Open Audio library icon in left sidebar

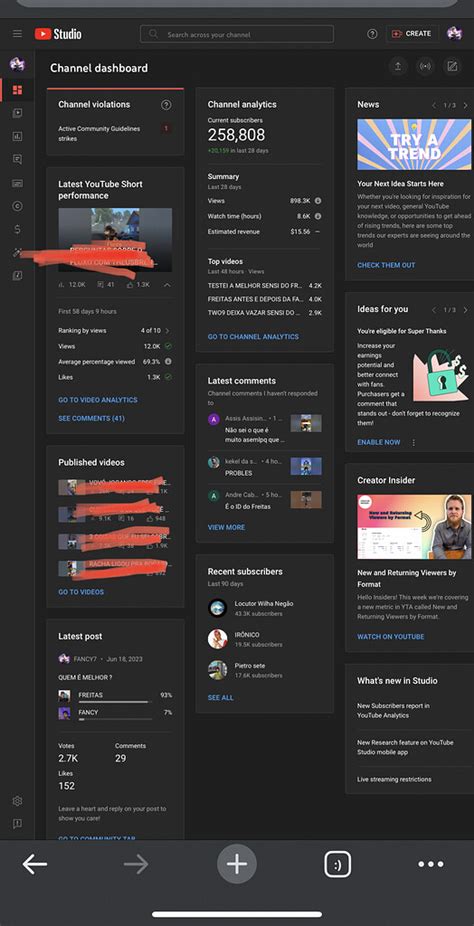[17, 275]
